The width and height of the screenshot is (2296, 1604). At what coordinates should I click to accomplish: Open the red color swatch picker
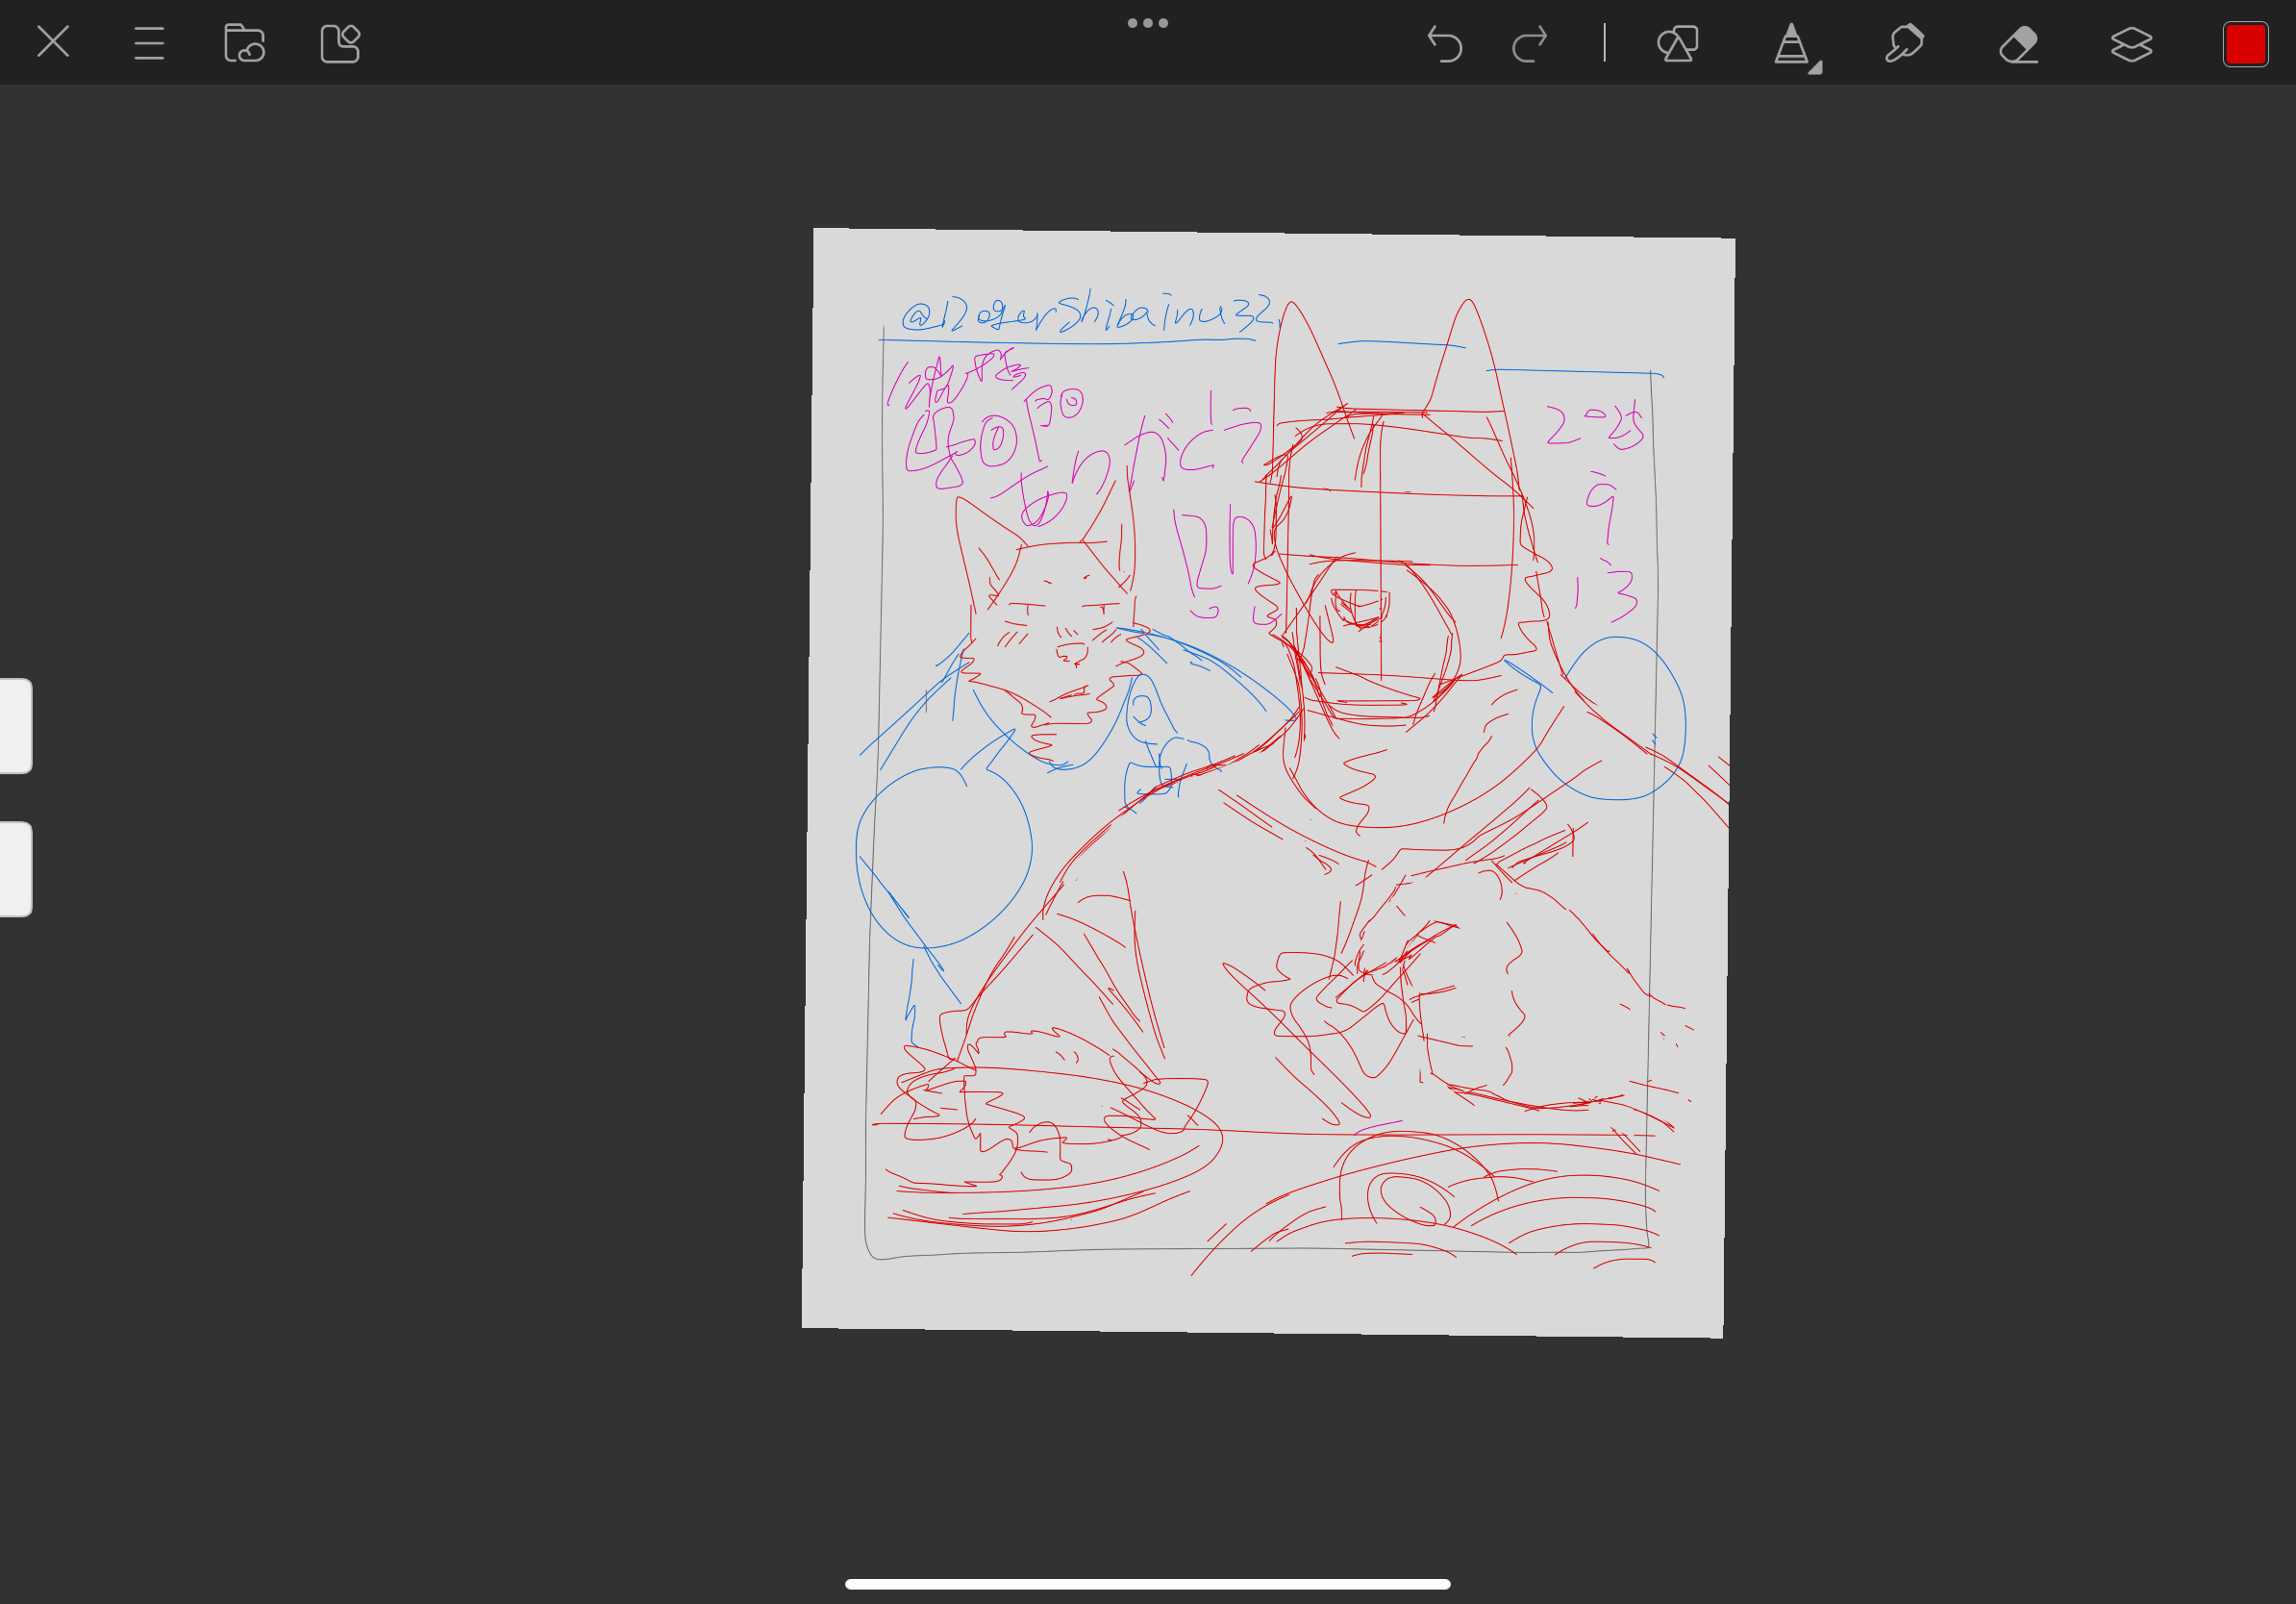click(2245, 44)
